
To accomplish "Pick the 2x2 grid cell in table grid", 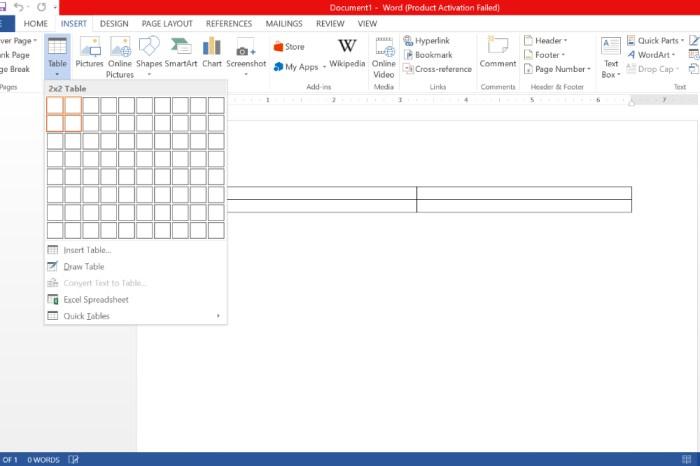I will tap(73, 123).
